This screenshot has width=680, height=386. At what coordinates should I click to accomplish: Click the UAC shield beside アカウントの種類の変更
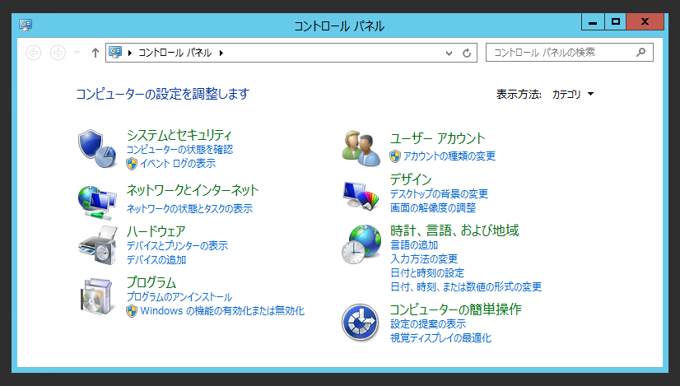[395, 156]
